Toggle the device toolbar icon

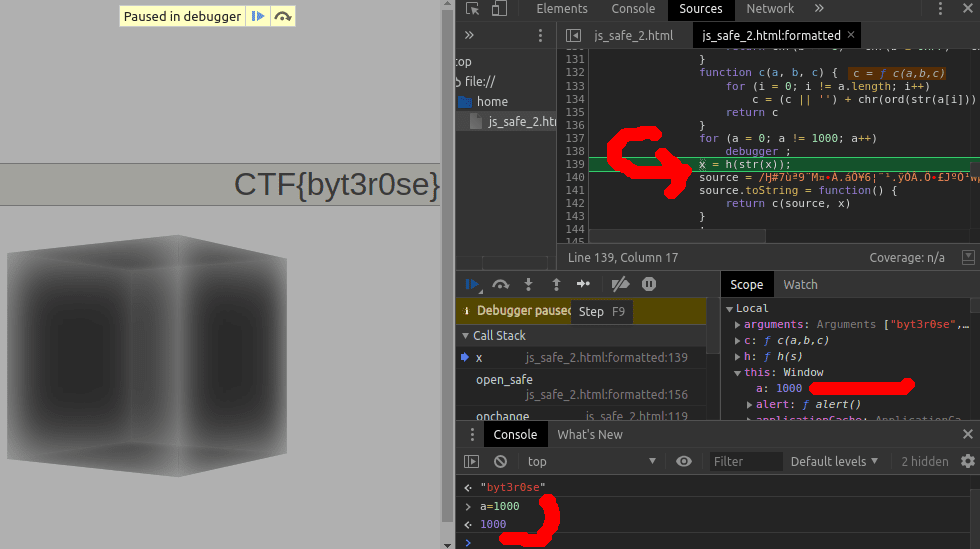(x=499, y=9)
